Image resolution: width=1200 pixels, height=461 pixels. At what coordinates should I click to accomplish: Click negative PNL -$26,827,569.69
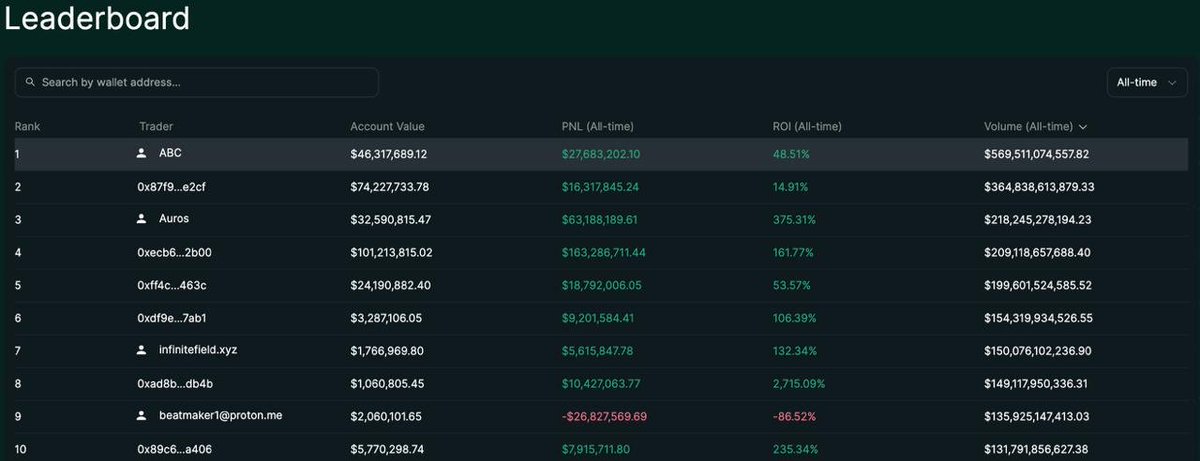[604, 415]
